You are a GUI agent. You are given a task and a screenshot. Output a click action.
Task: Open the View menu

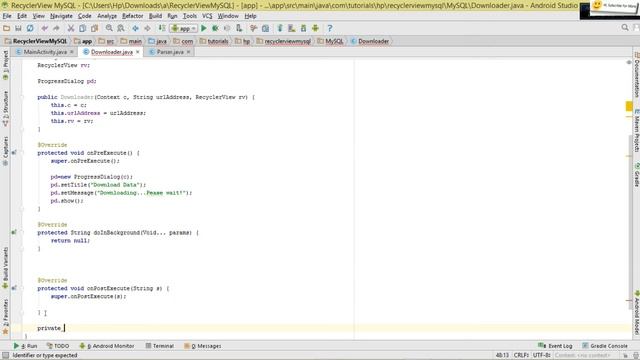pyautogui.click(x=39, y=16)
